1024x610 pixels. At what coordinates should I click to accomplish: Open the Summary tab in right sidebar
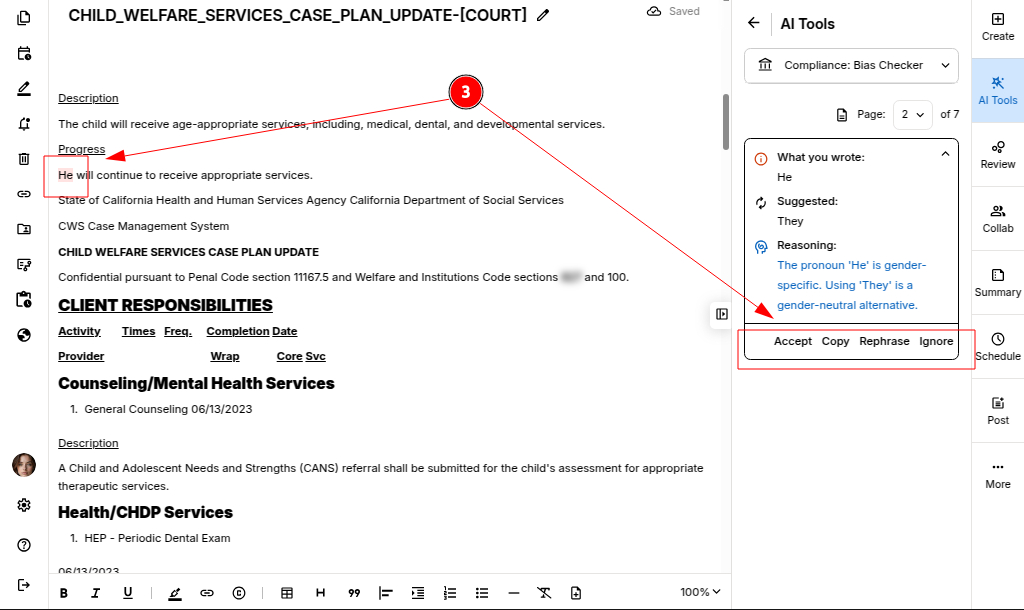997,282
